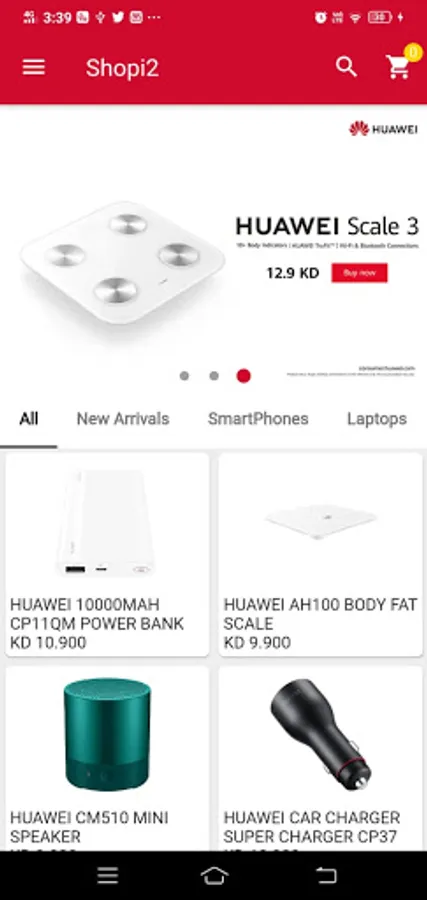Switch to the Laptops tab
The image size is (427, 900).
pyautogui.click(x=376, y=419)
